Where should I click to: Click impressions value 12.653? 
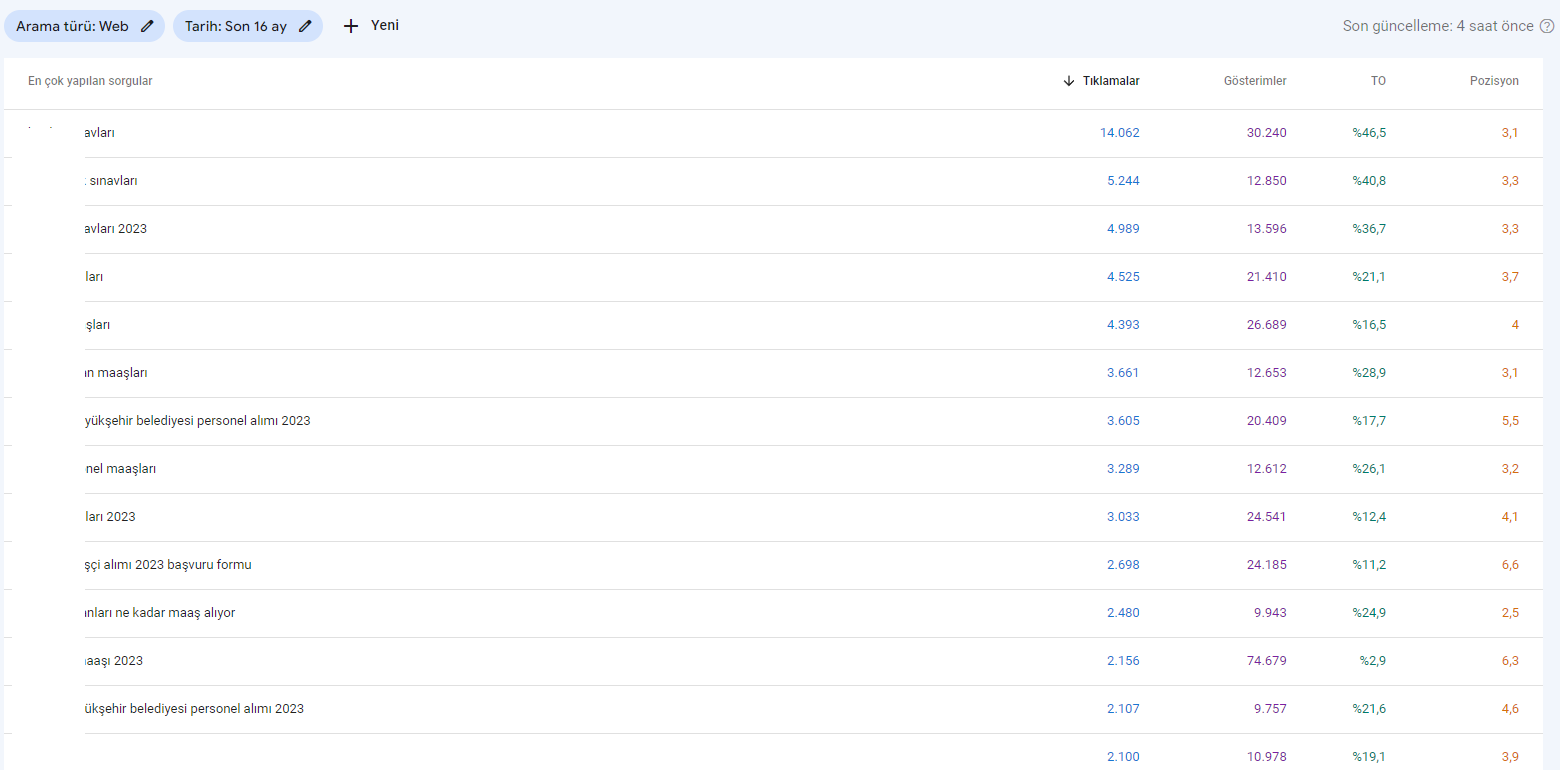(1266, 373)
